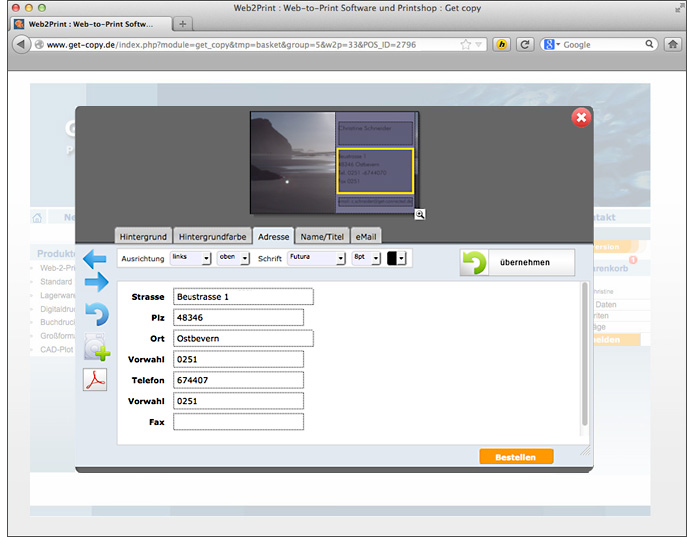Click the Vorwahl field above Fax
The height and width of the screenshot is (537, 690).
238,401
